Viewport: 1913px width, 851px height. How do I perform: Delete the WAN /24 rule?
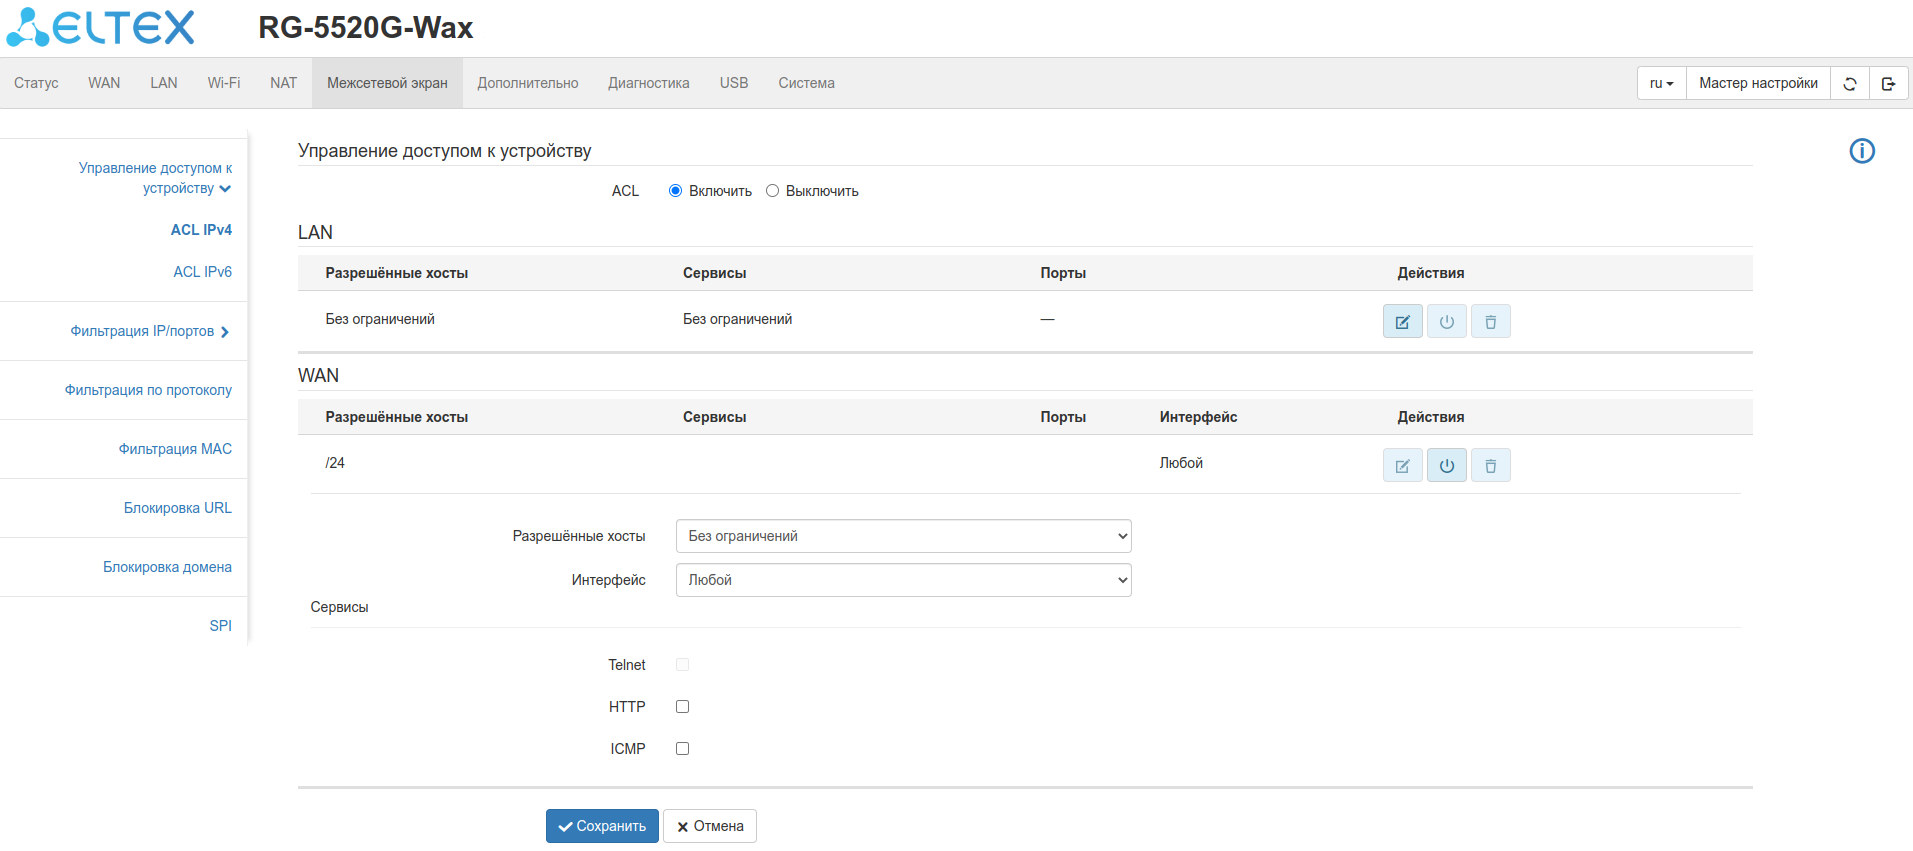point(1490,466)
